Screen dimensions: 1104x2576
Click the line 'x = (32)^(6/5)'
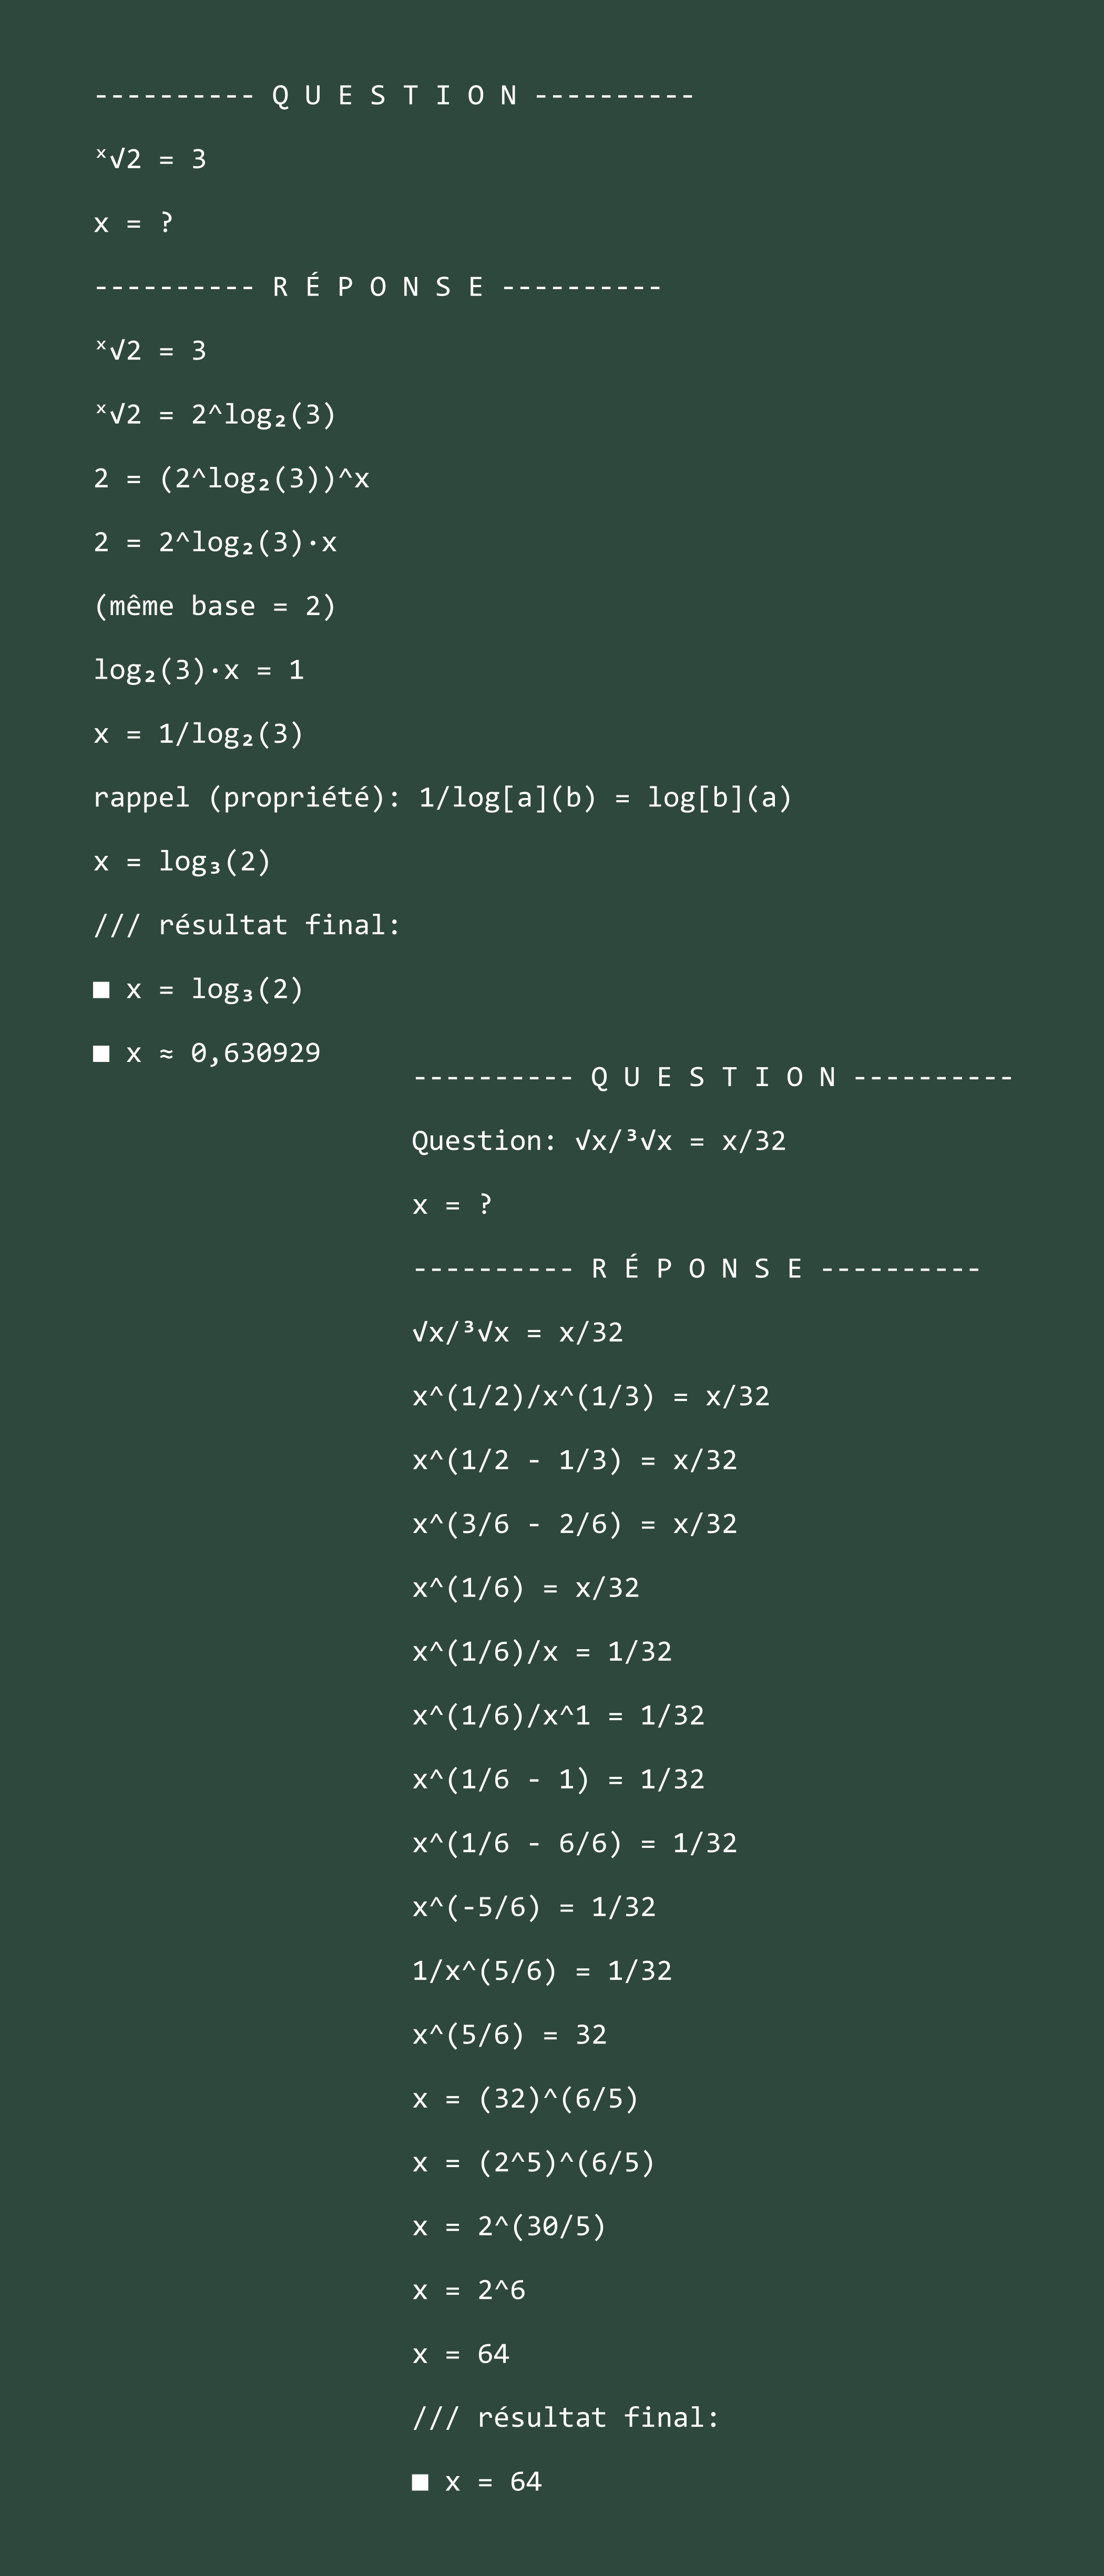pos(526,2098)
